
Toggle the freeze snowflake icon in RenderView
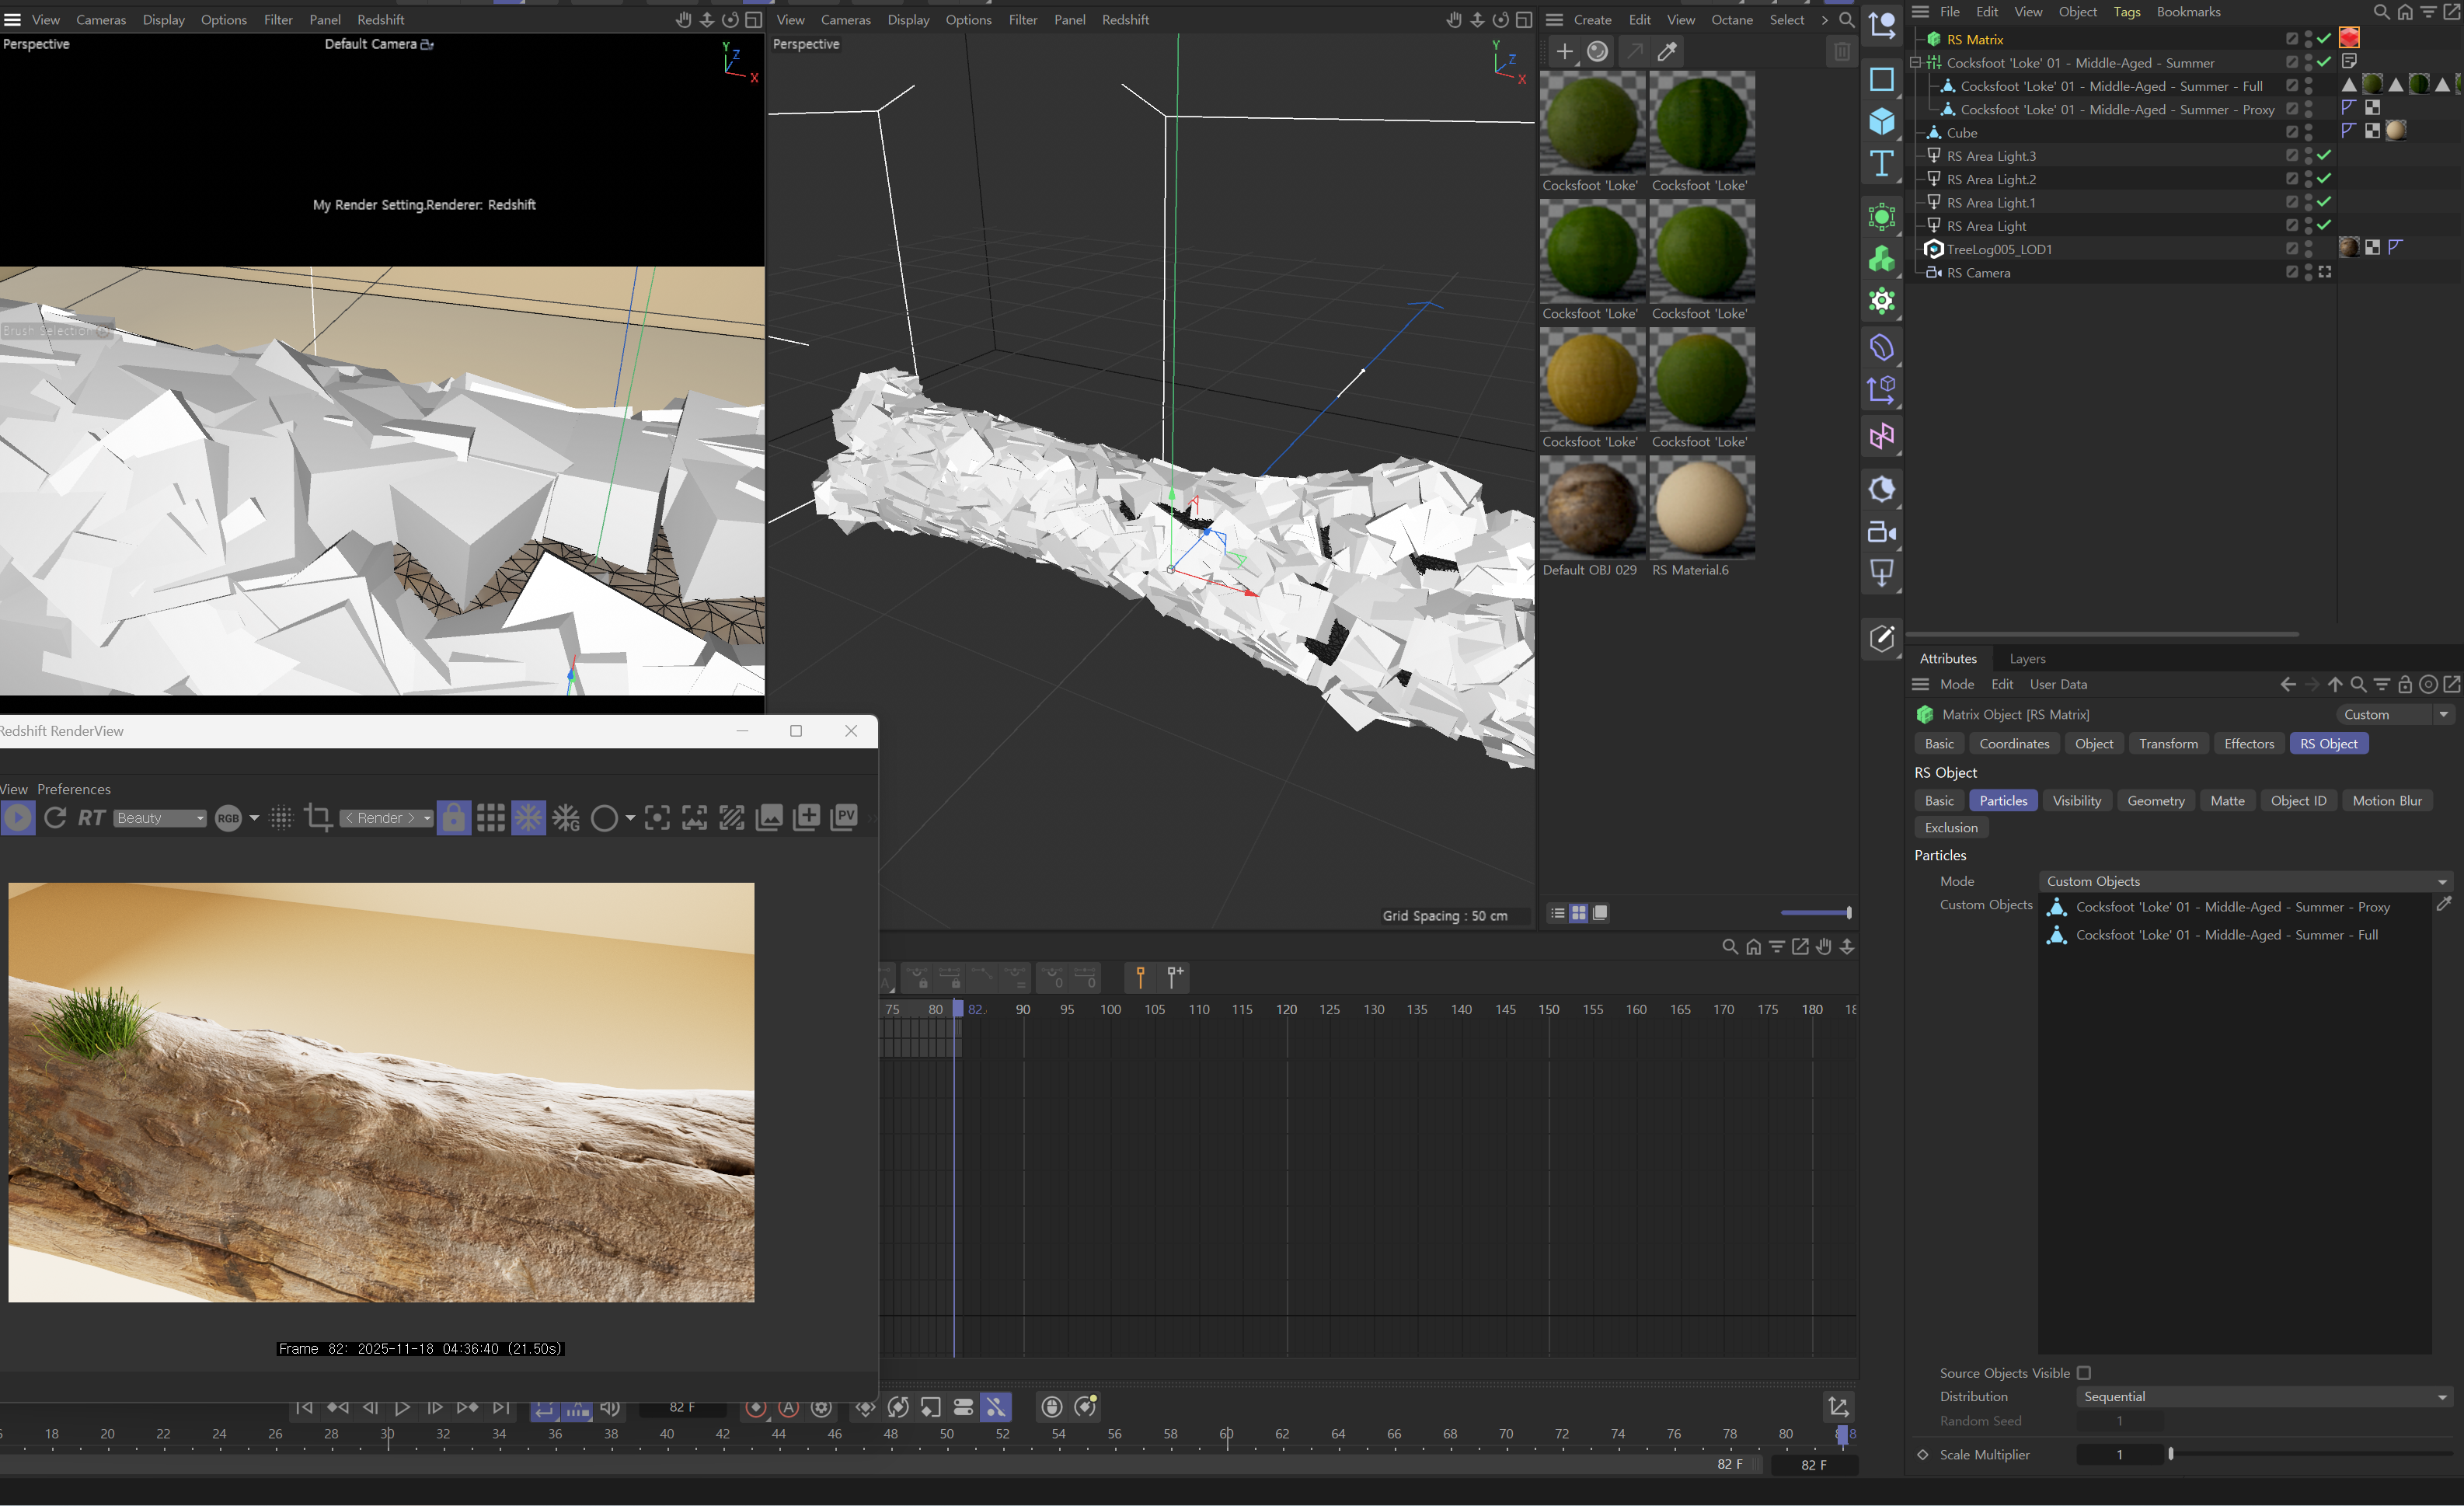[x=528, y=817]
